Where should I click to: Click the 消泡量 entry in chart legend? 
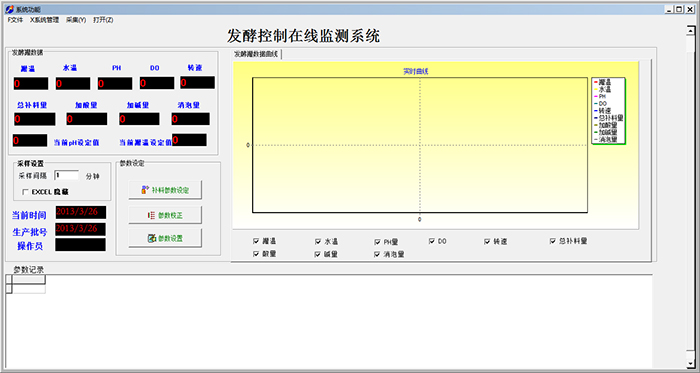[606, 140]
